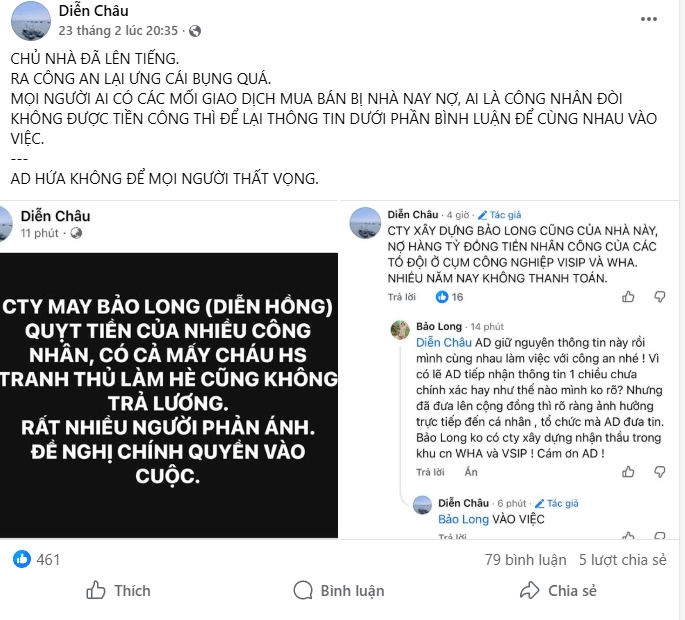Open the post options three-dot menu
Image resolution: width=685 pixels, height=620 pixels.
coord(650,16)
